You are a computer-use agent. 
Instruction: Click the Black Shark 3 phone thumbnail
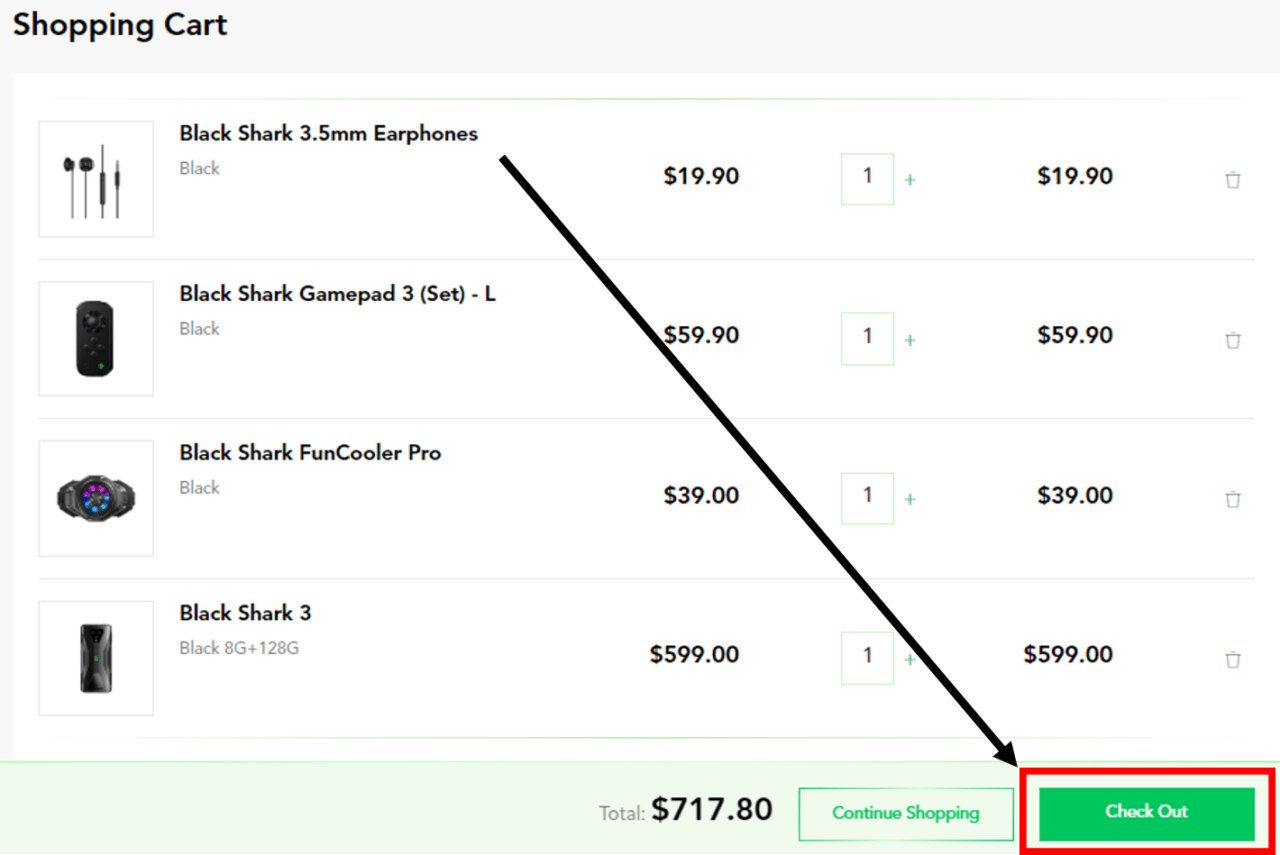click(x=95, y=658)
